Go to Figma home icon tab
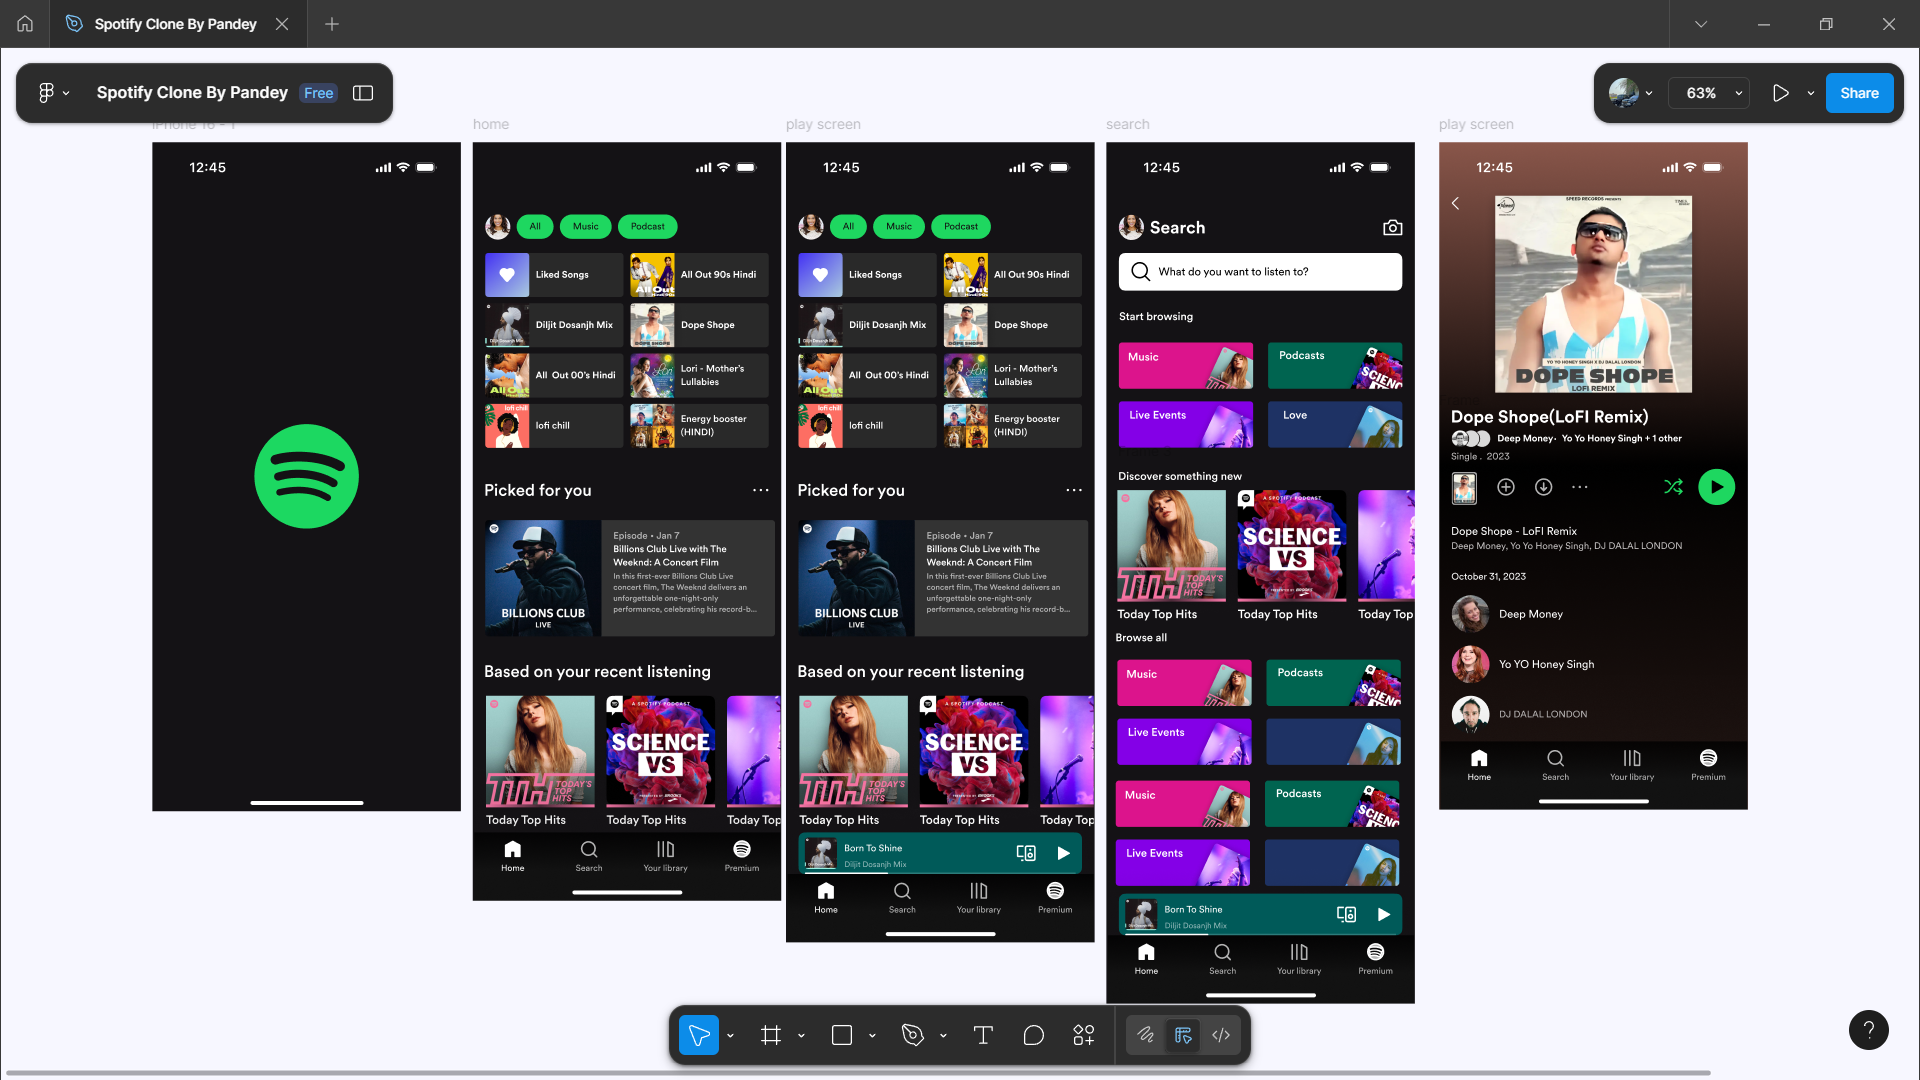Viewport: 1920px width, 1080px height. click(x=25, y=24)
